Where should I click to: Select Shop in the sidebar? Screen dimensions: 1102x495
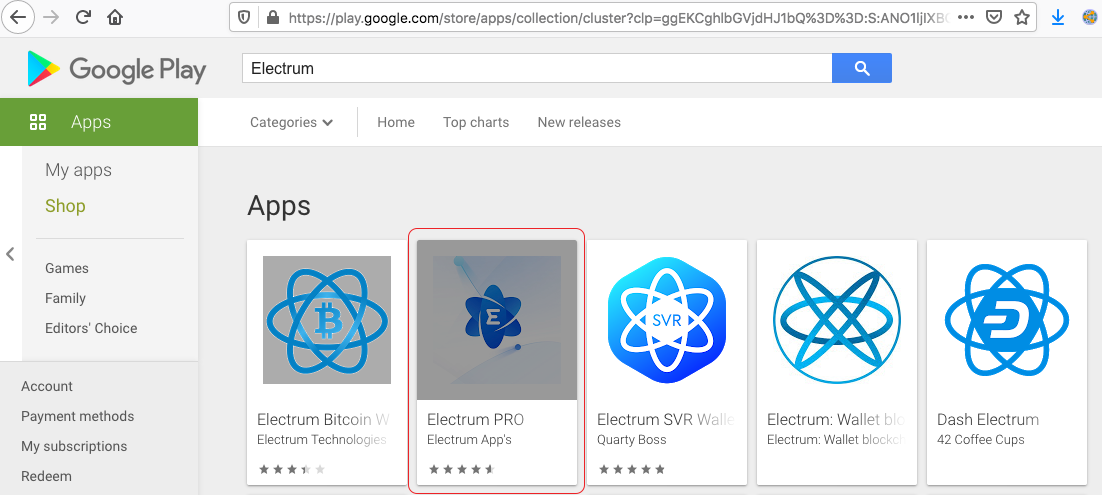pyautogui.click(x=65, y=206)
